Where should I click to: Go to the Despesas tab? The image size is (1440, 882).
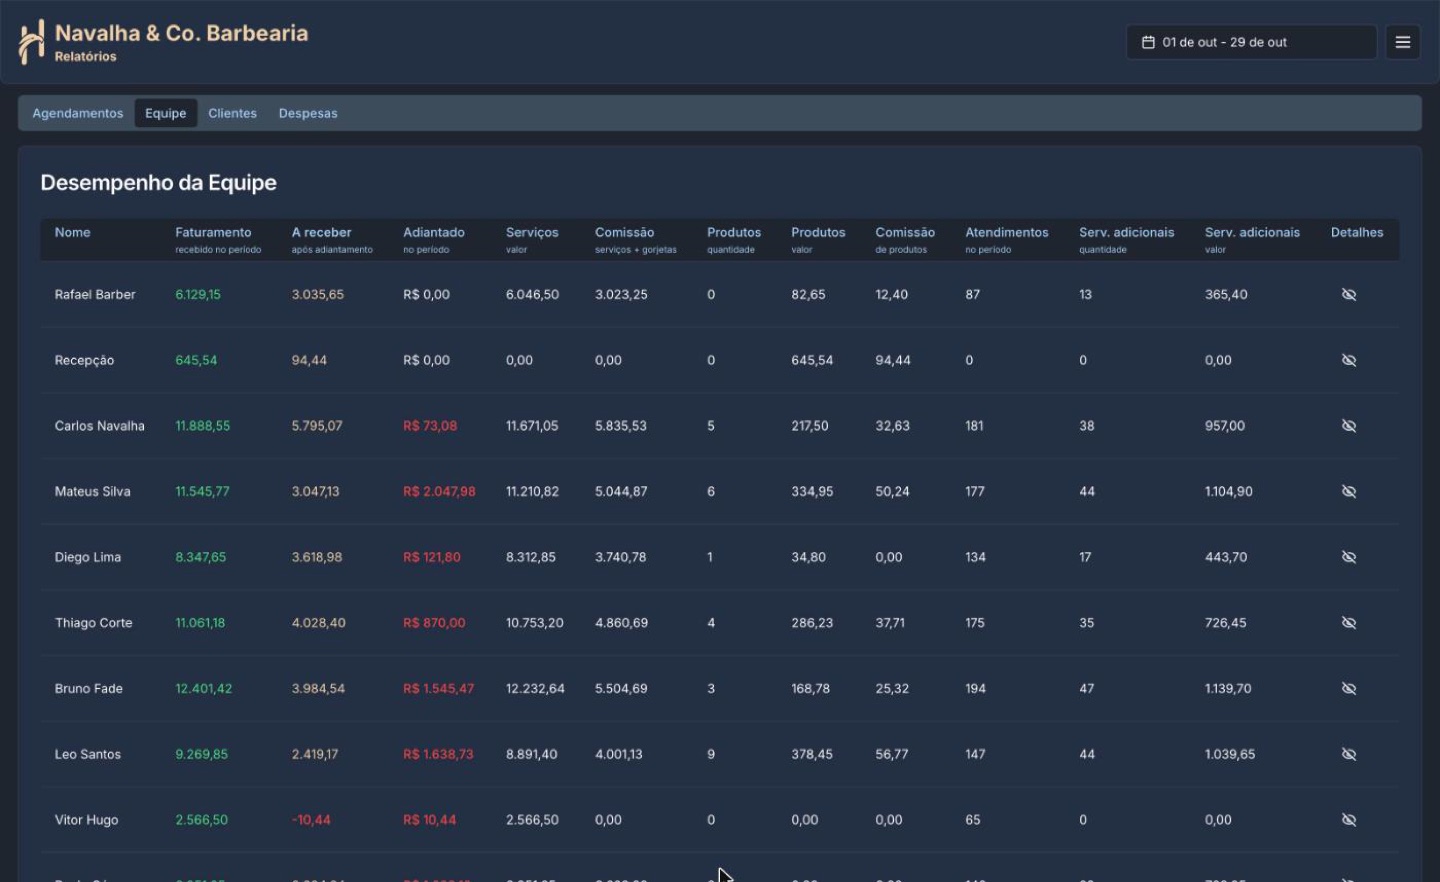pyautogui.click(x=308, y=113)
